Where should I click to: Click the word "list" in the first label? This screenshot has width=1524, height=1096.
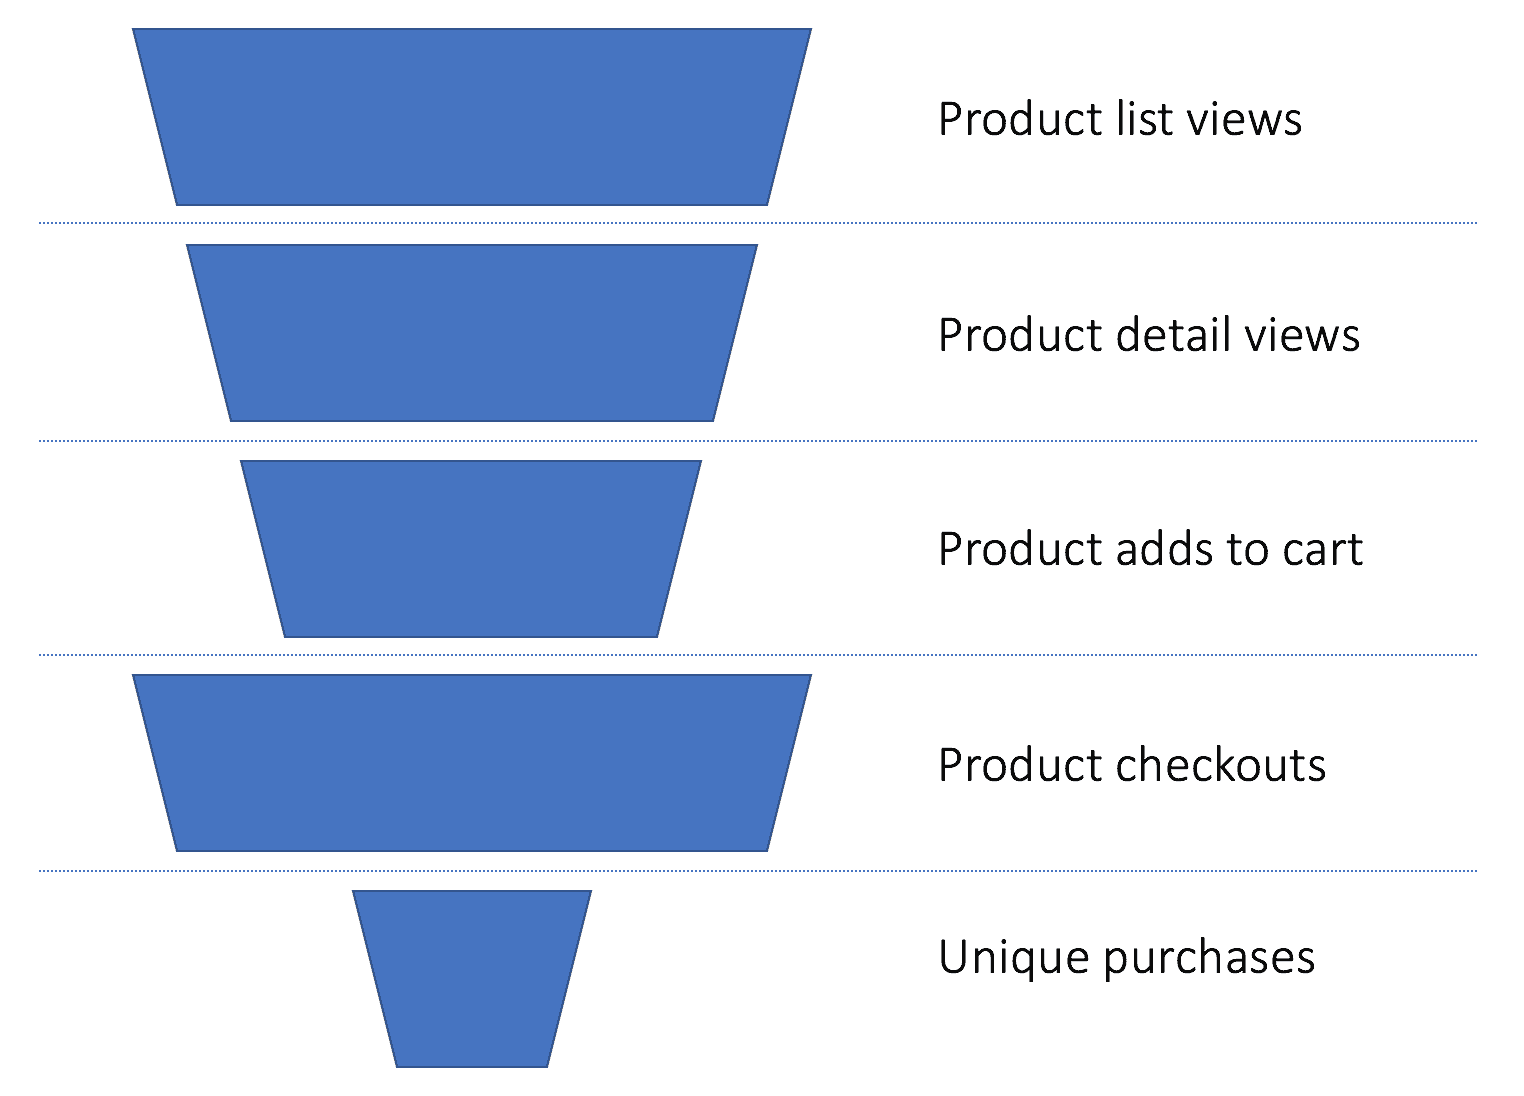[1123, 119]
